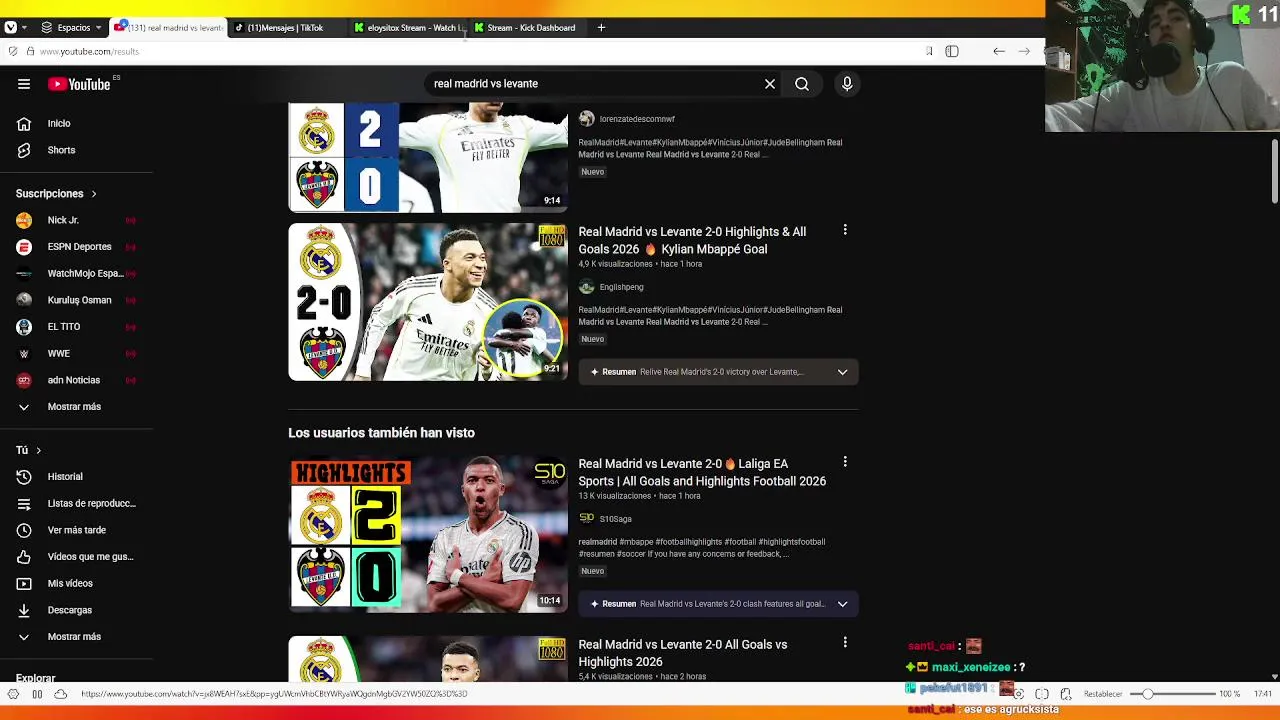Open the Englishpeng channel
1280x720 pixels.
(x=621, y=287)
